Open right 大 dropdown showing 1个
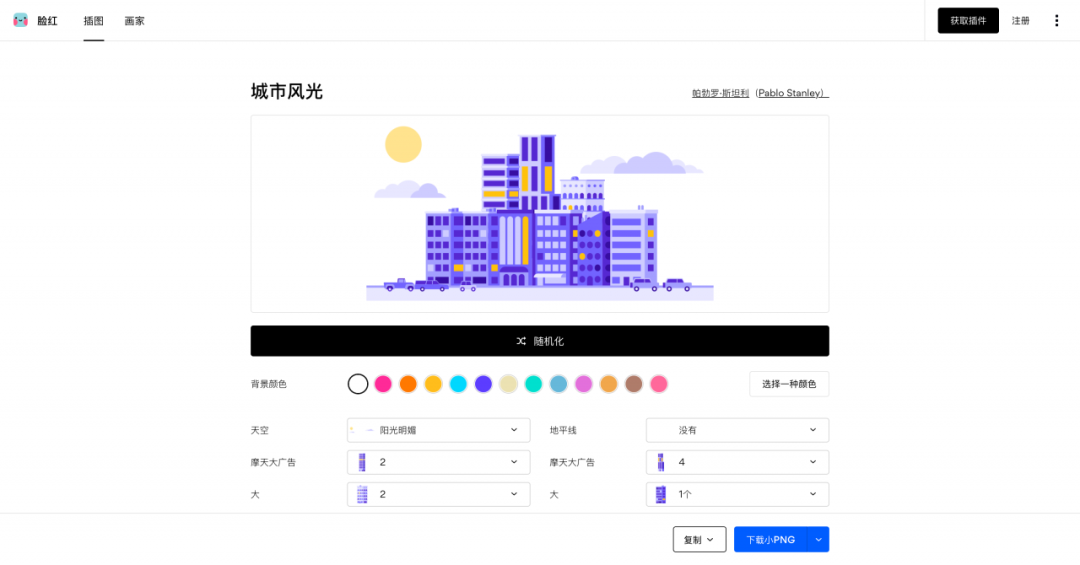 738,494
